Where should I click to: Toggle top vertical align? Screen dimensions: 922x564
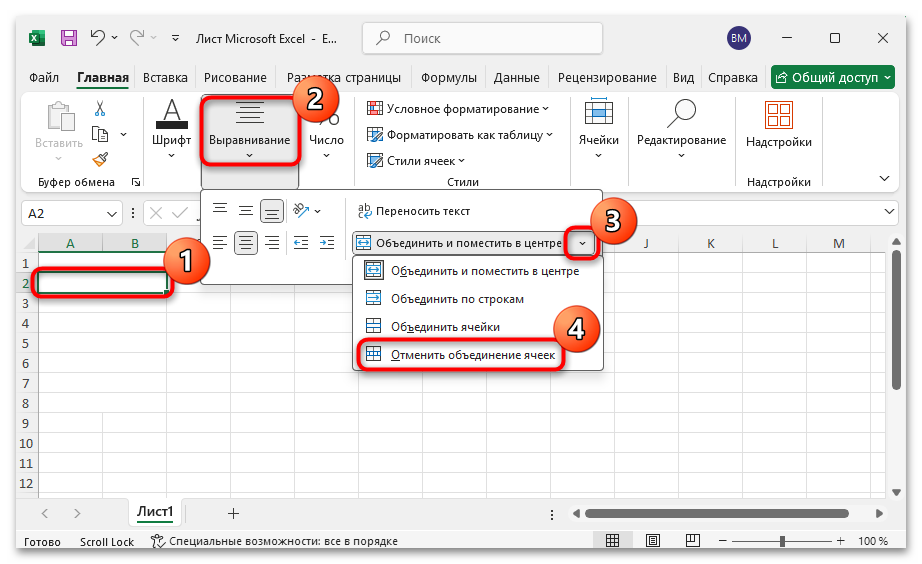click(x=220, y=210)
